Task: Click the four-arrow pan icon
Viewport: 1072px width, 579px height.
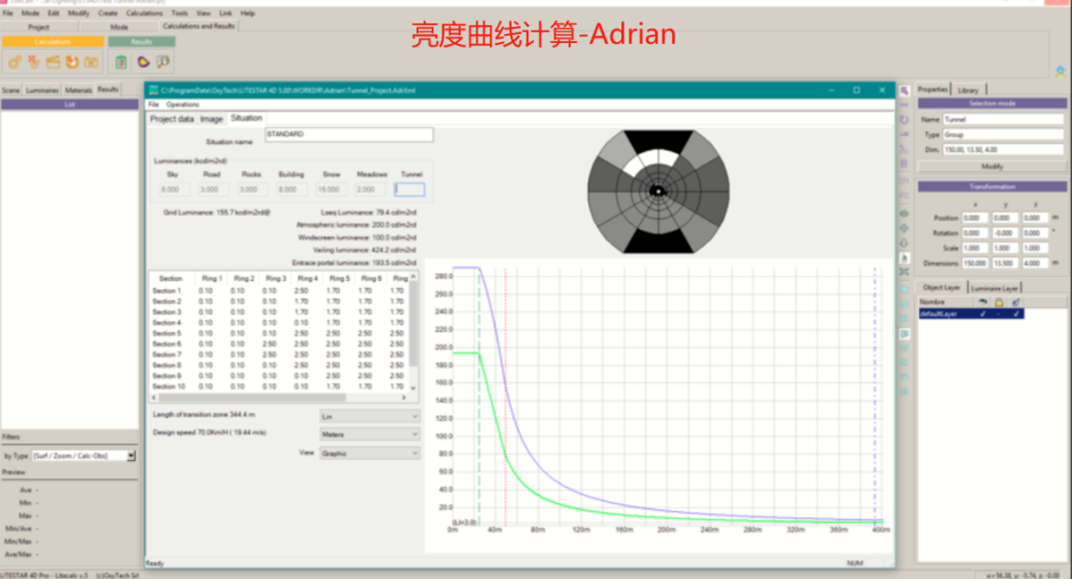Action: pos(904,228)
